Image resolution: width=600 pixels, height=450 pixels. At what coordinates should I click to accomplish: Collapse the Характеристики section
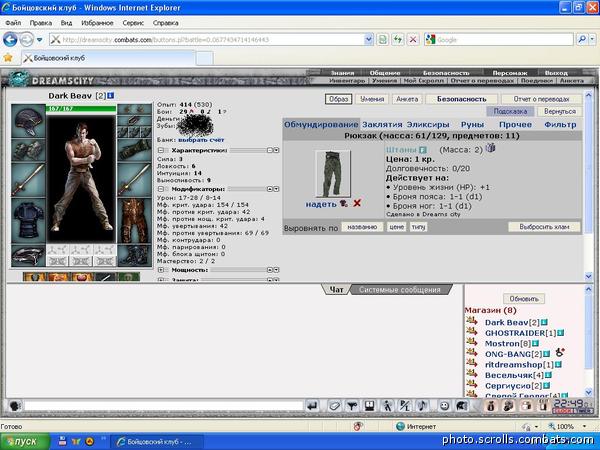[x=161, y=150]
